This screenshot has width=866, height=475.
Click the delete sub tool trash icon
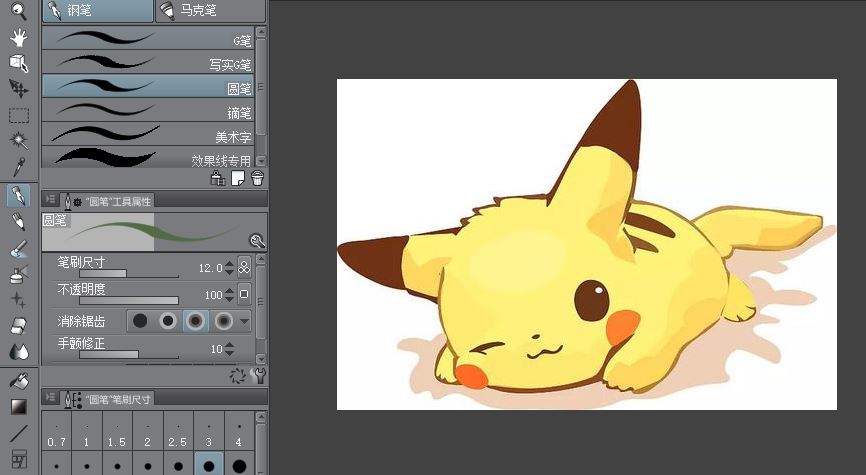[257, 178]
